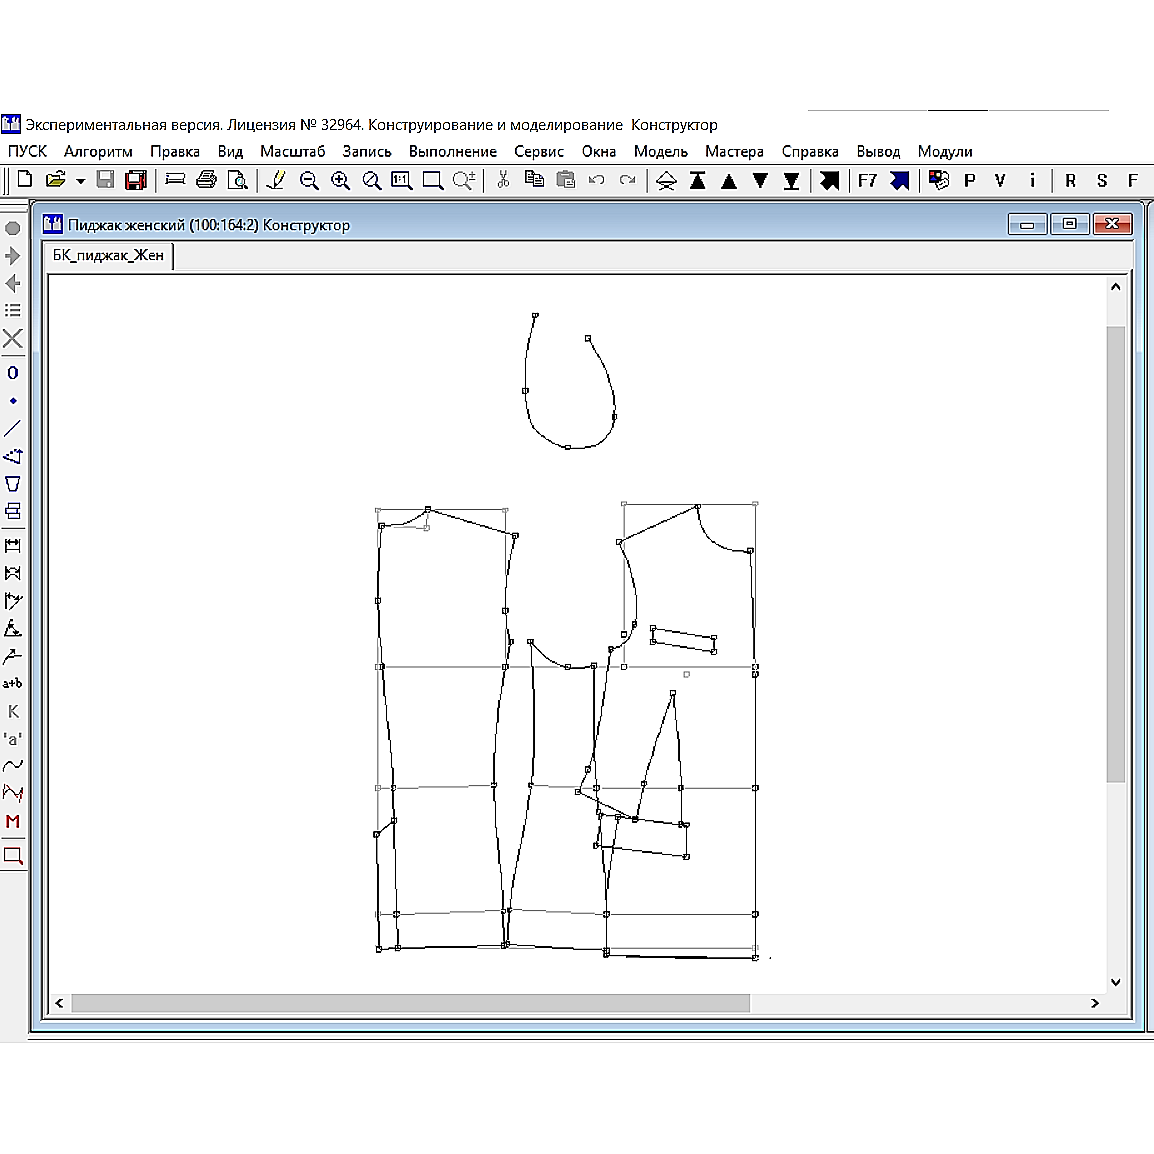Click the red M tool icon
This screenshot has width=1154, height=1154.
click(13, 822)
